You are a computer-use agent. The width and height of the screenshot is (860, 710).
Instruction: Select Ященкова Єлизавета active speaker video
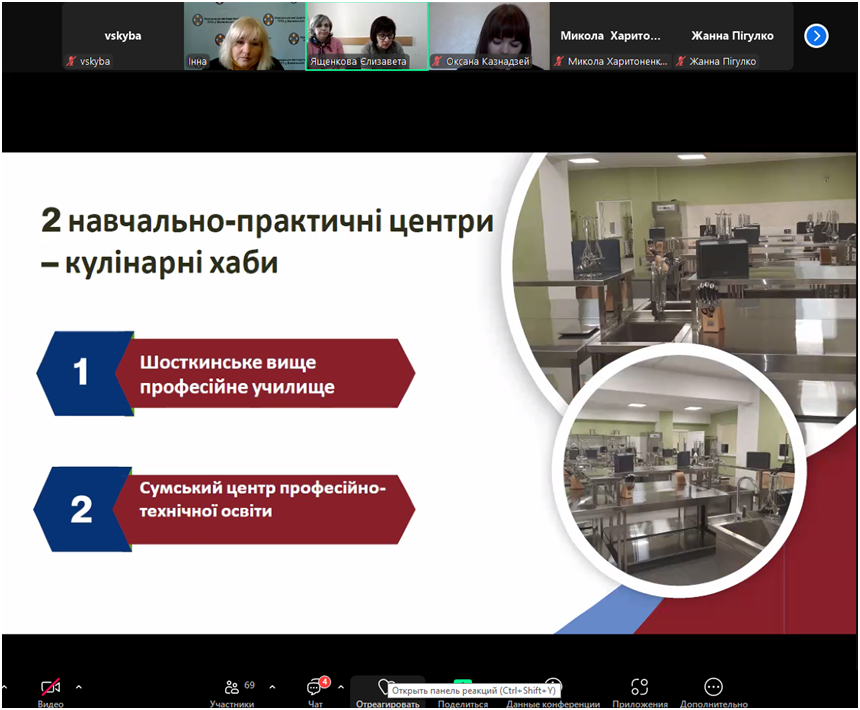(367, 36)
